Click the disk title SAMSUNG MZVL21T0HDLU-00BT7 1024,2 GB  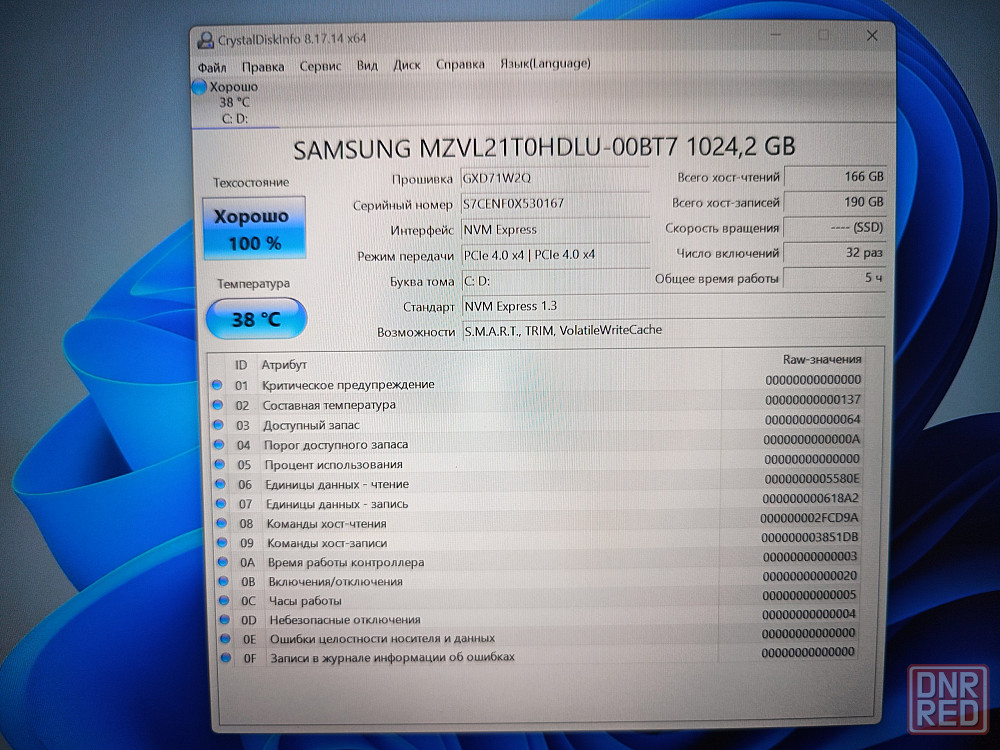(x=544, y=148)
